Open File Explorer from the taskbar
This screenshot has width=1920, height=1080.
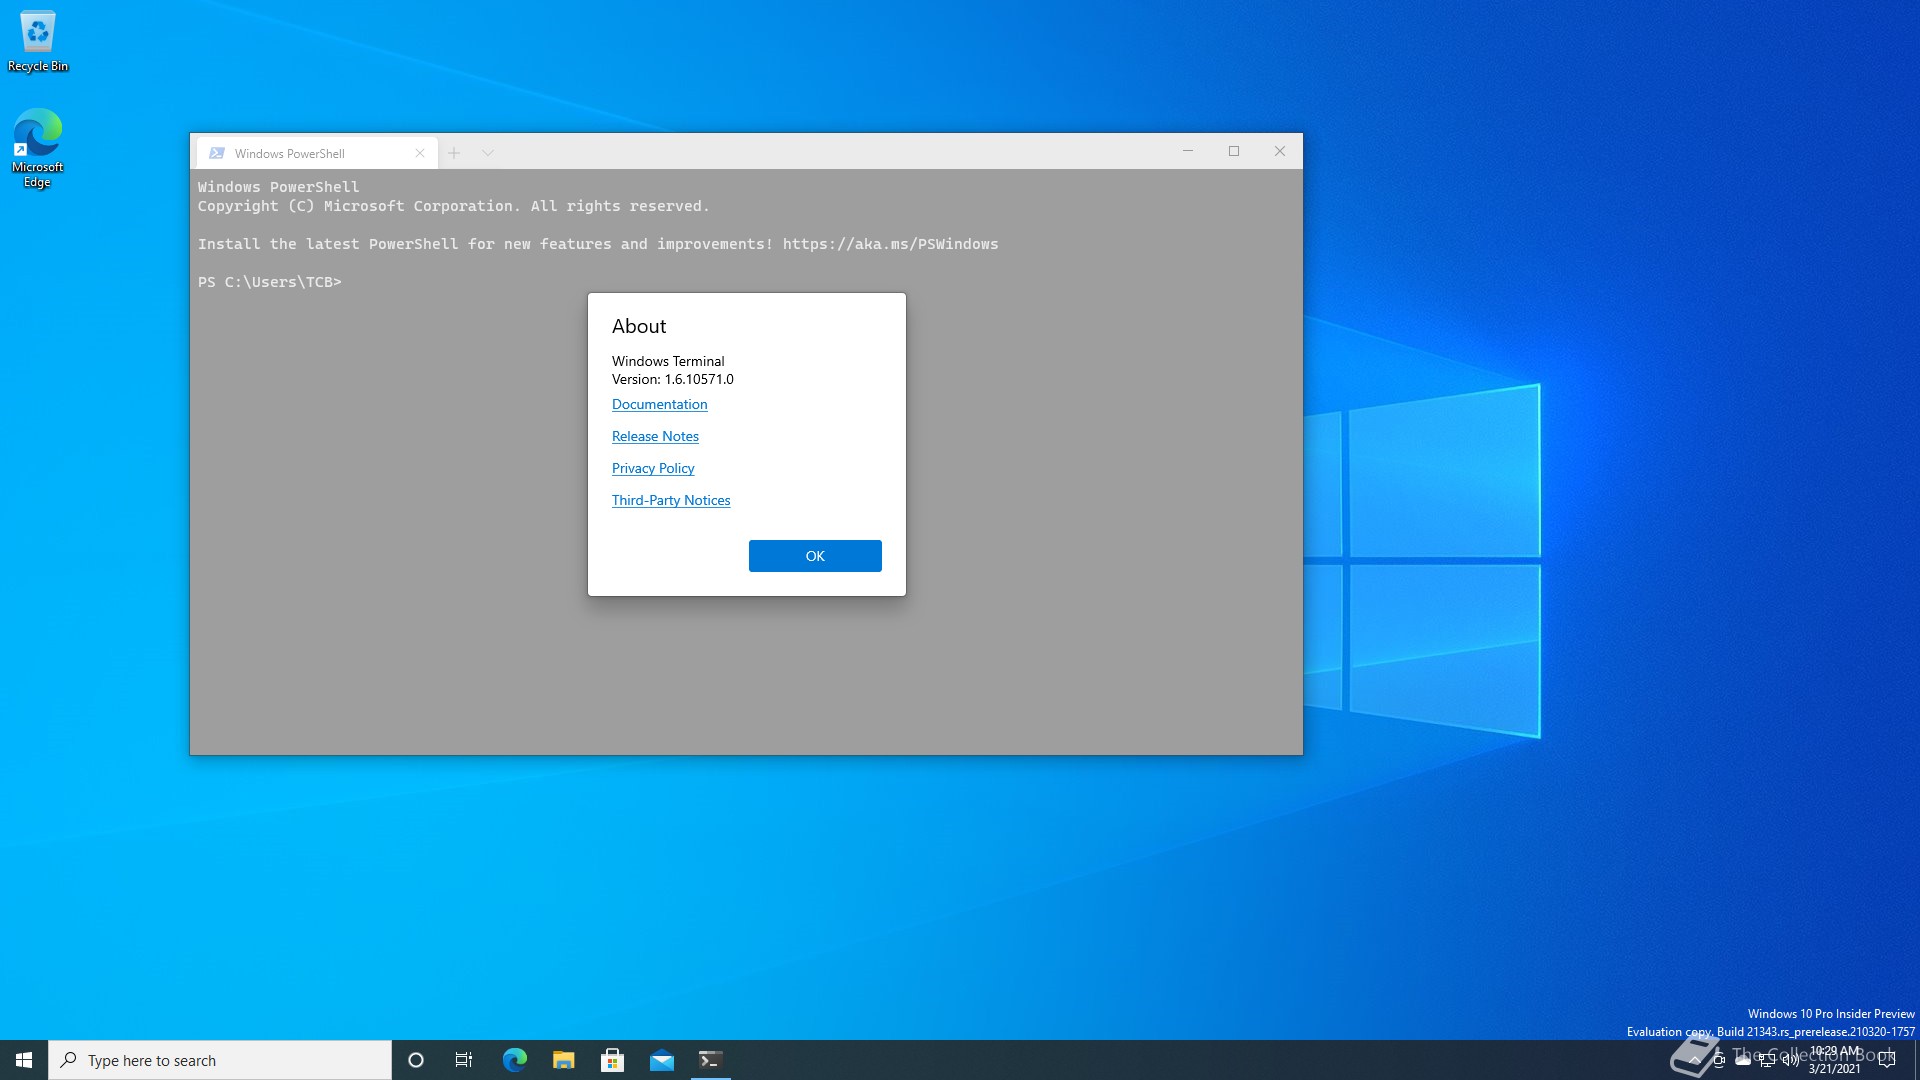(563, 1060)
